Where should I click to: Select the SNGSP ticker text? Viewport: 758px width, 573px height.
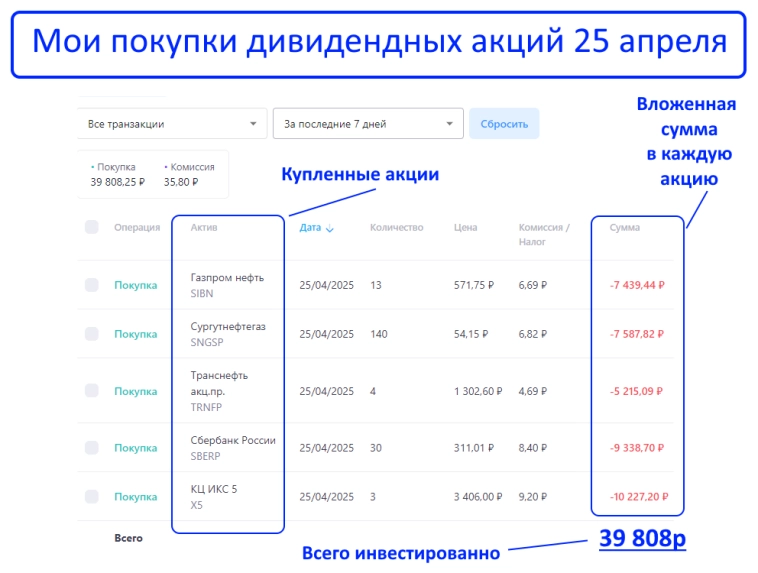click(207, 342)
